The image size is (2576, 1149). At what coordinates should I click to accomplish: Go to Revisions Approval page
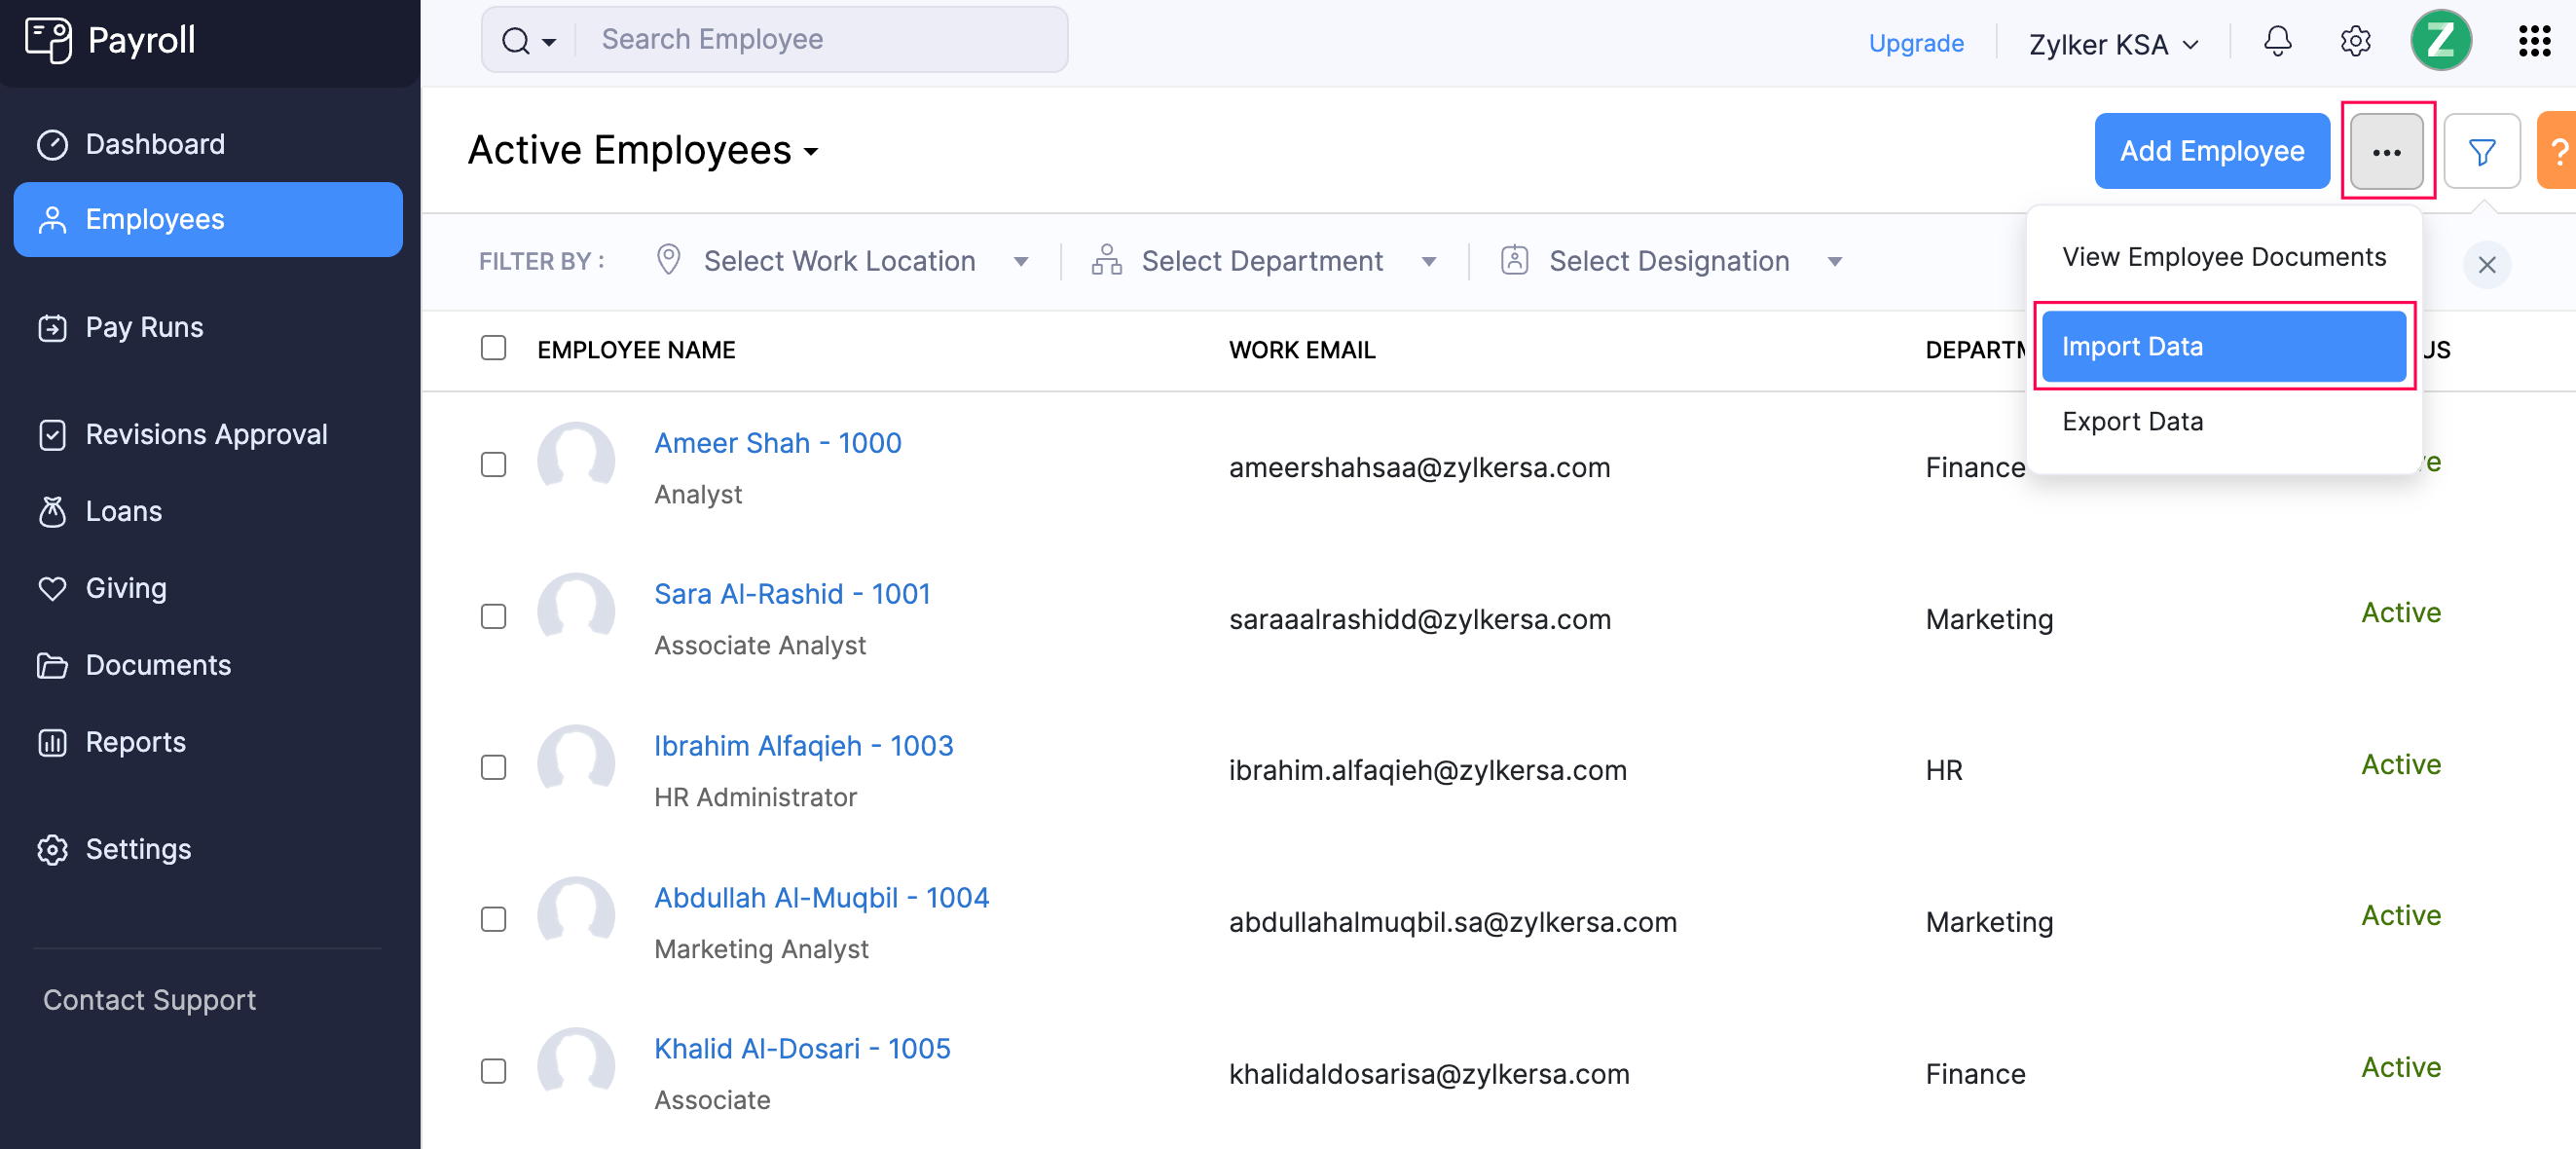point(208,434)
